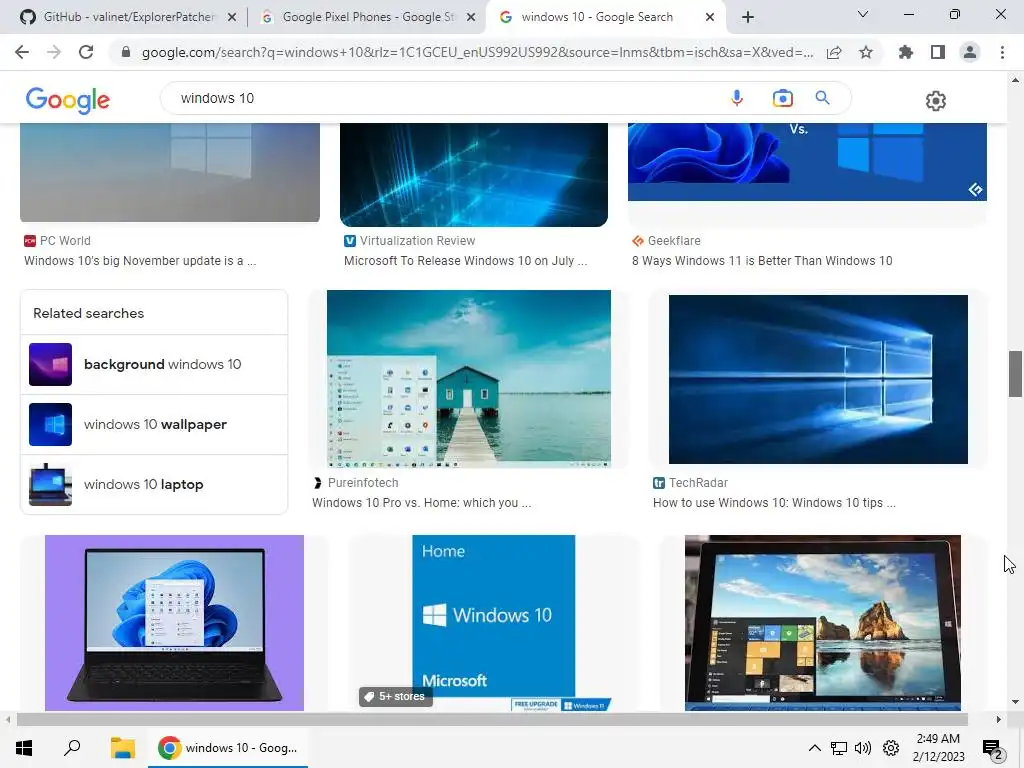Open the Extensions puzzle icon

pyautogui.click(x=906, y=52)
